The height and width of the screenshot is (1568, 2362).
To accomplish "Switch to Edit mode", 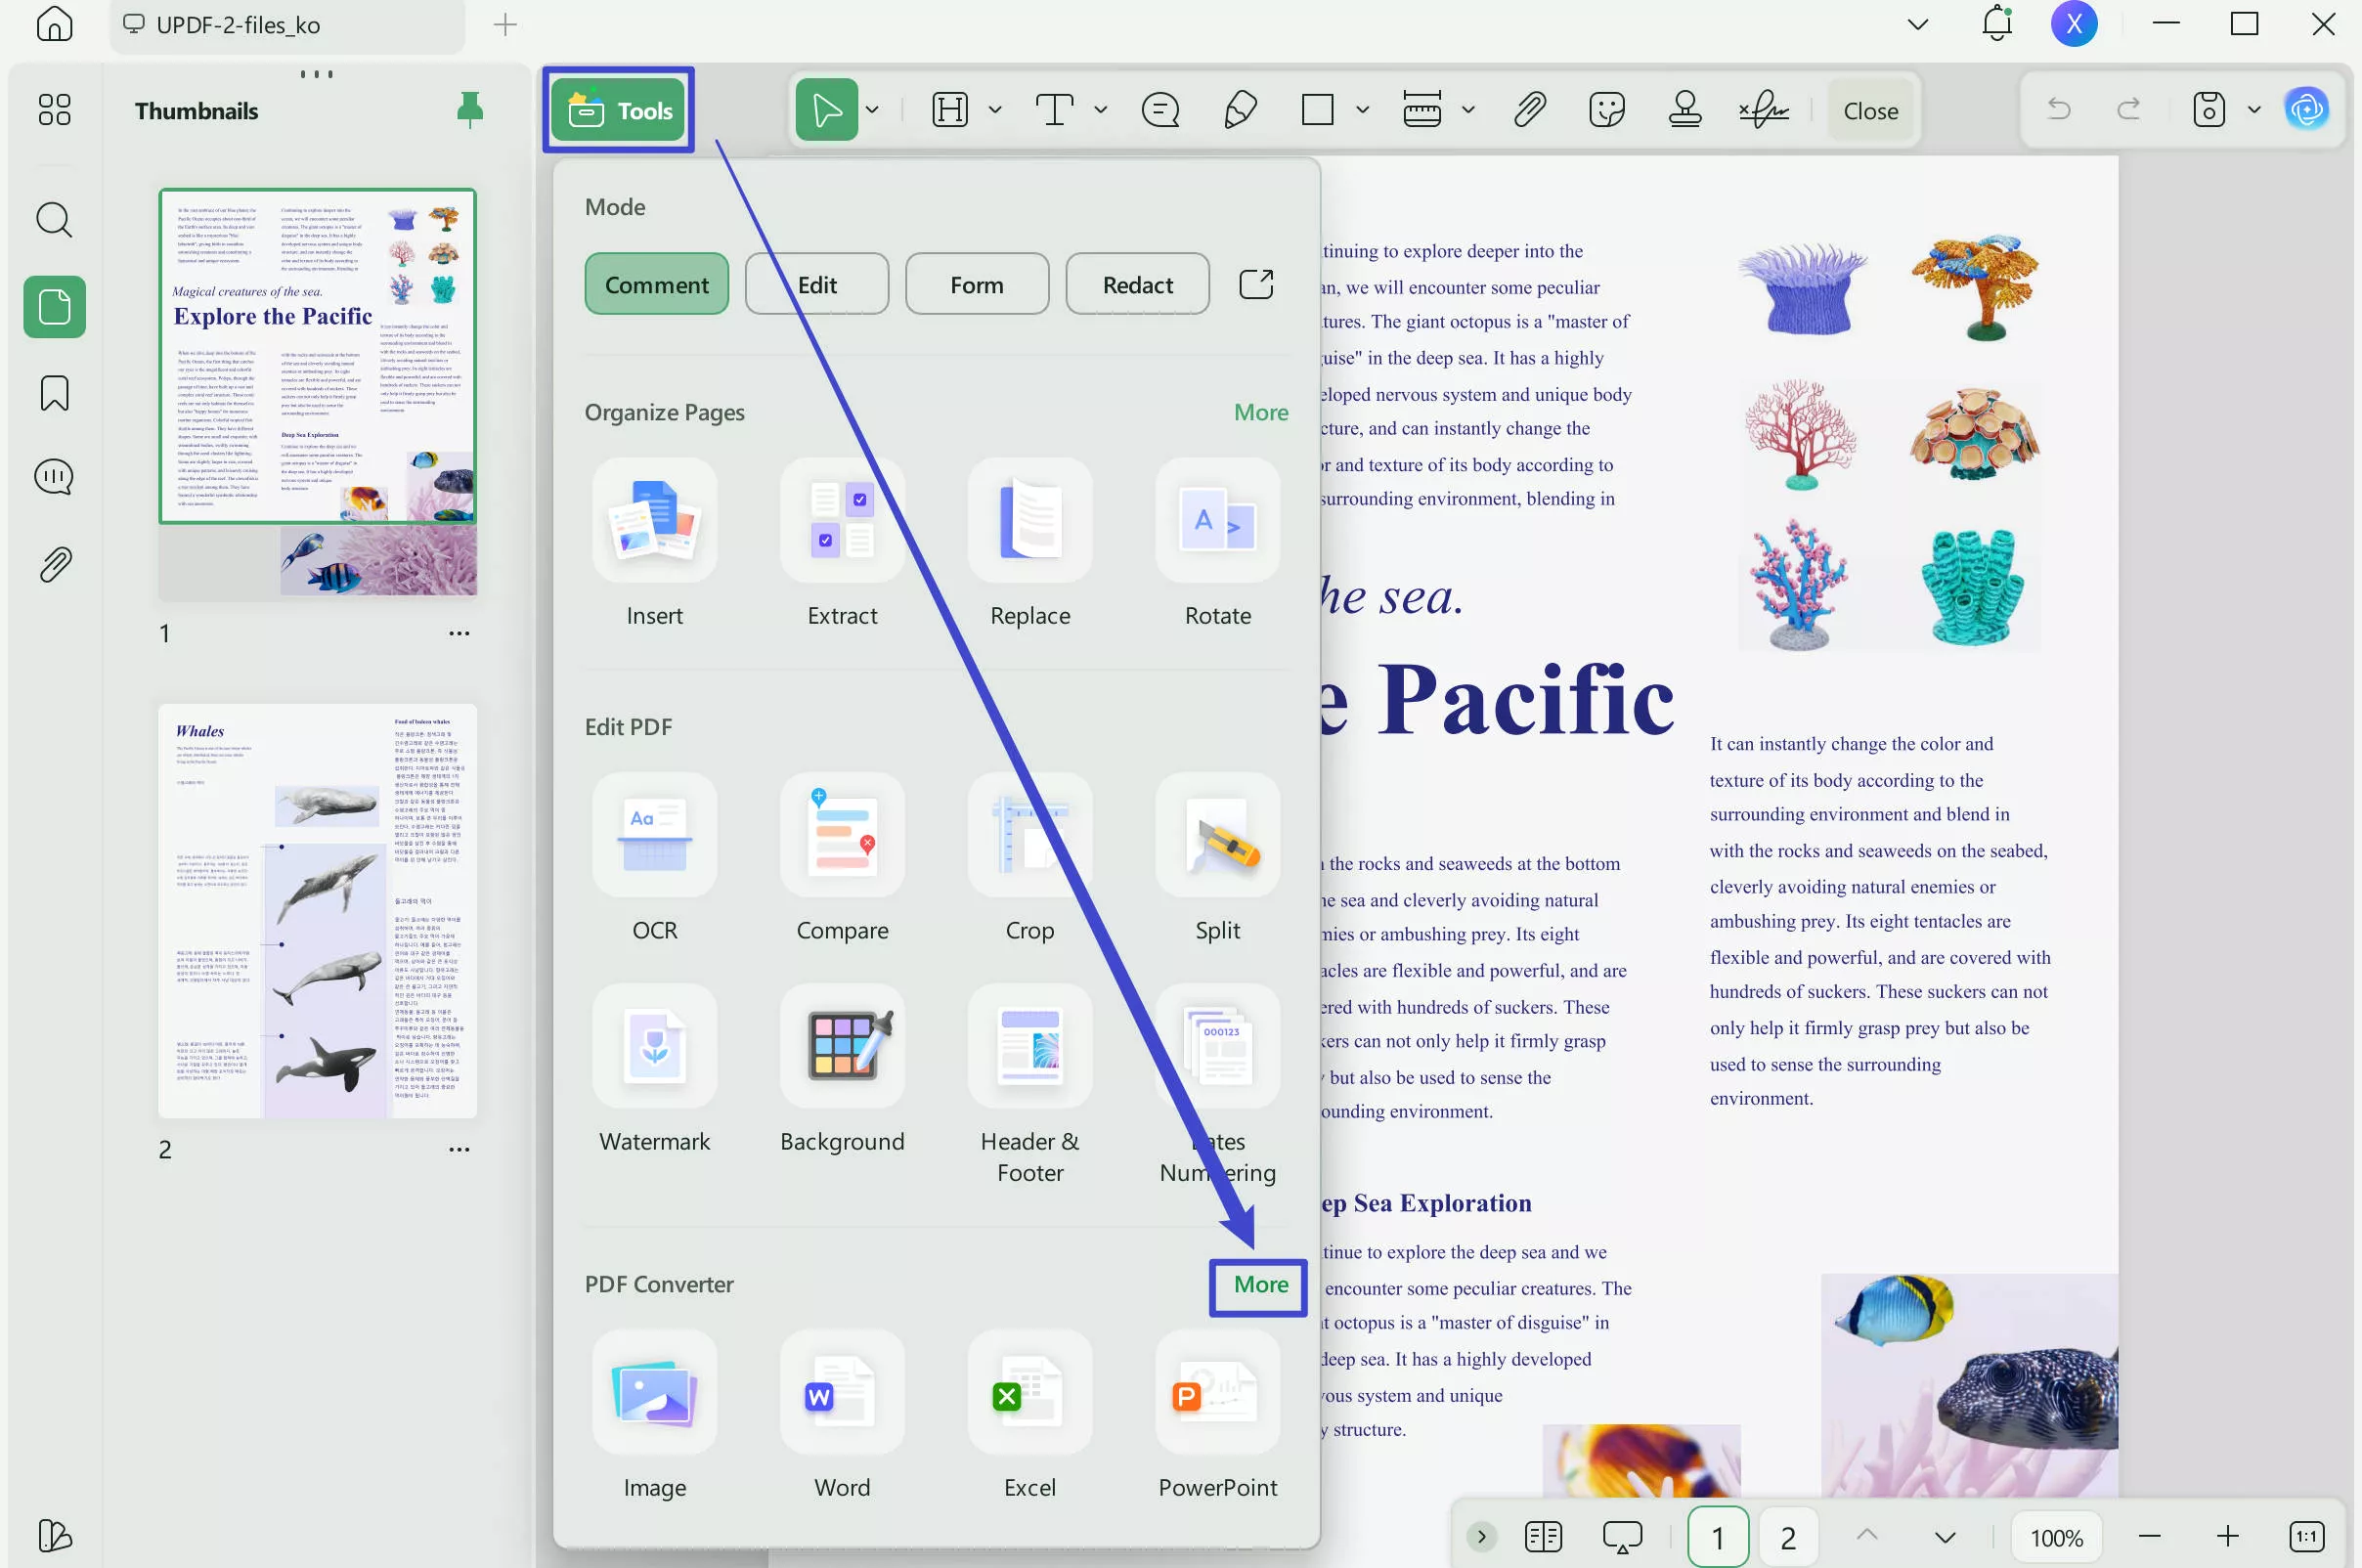I will click(x=816, y=284).
